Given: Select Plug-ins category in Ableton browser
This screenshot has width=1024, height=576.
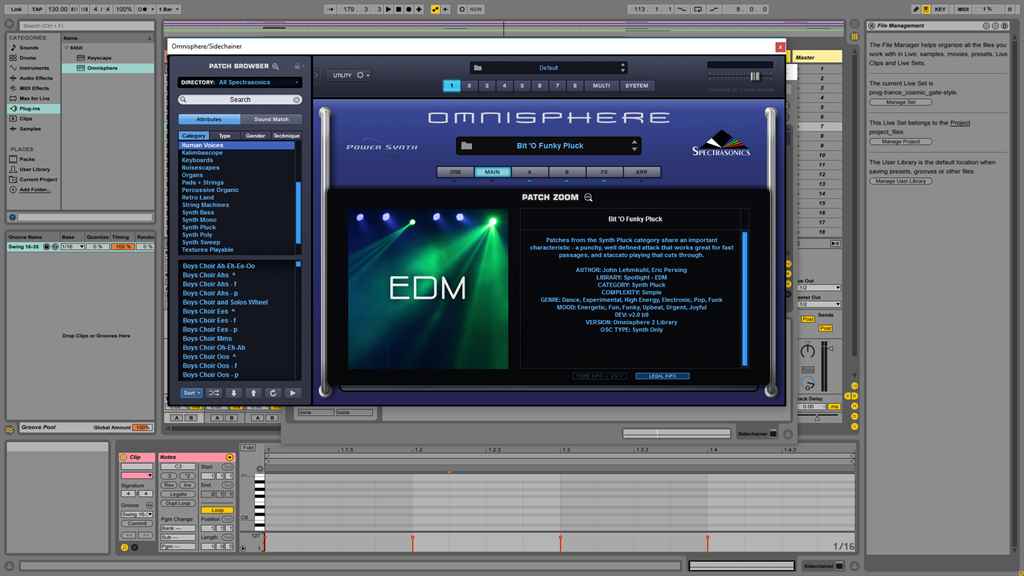Looking at the screenshot, I should (x=33, y=108).
